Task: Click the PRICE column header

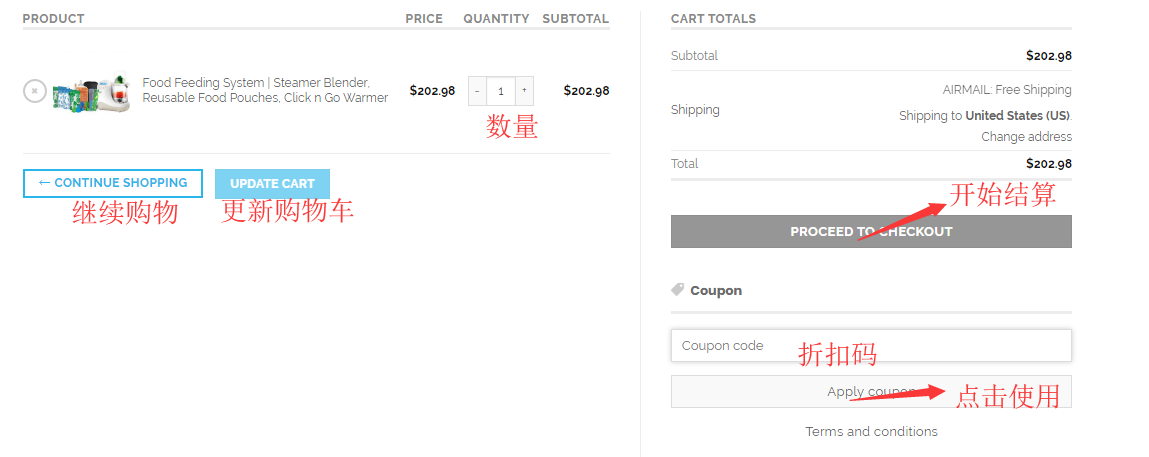Action: [424, 19]
